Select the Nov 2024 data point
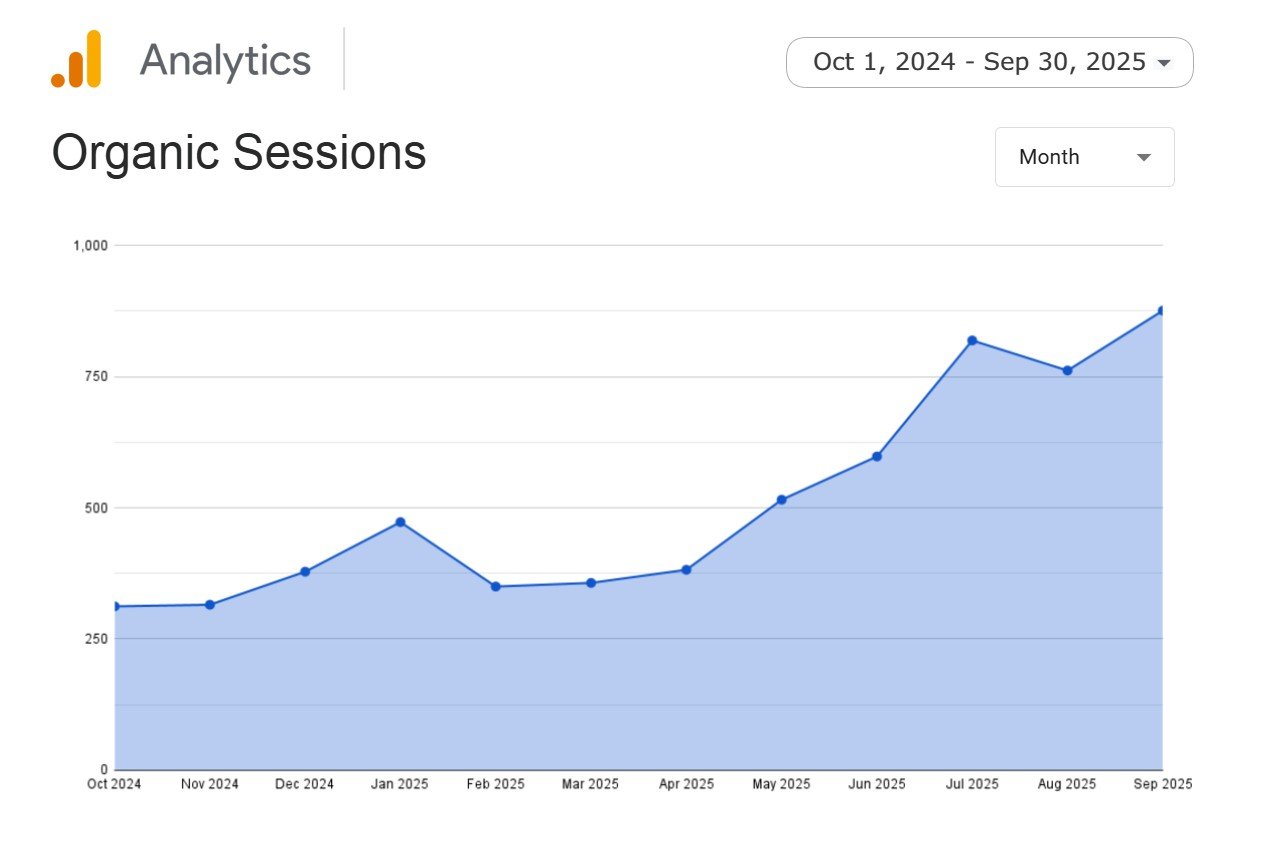 210,605
